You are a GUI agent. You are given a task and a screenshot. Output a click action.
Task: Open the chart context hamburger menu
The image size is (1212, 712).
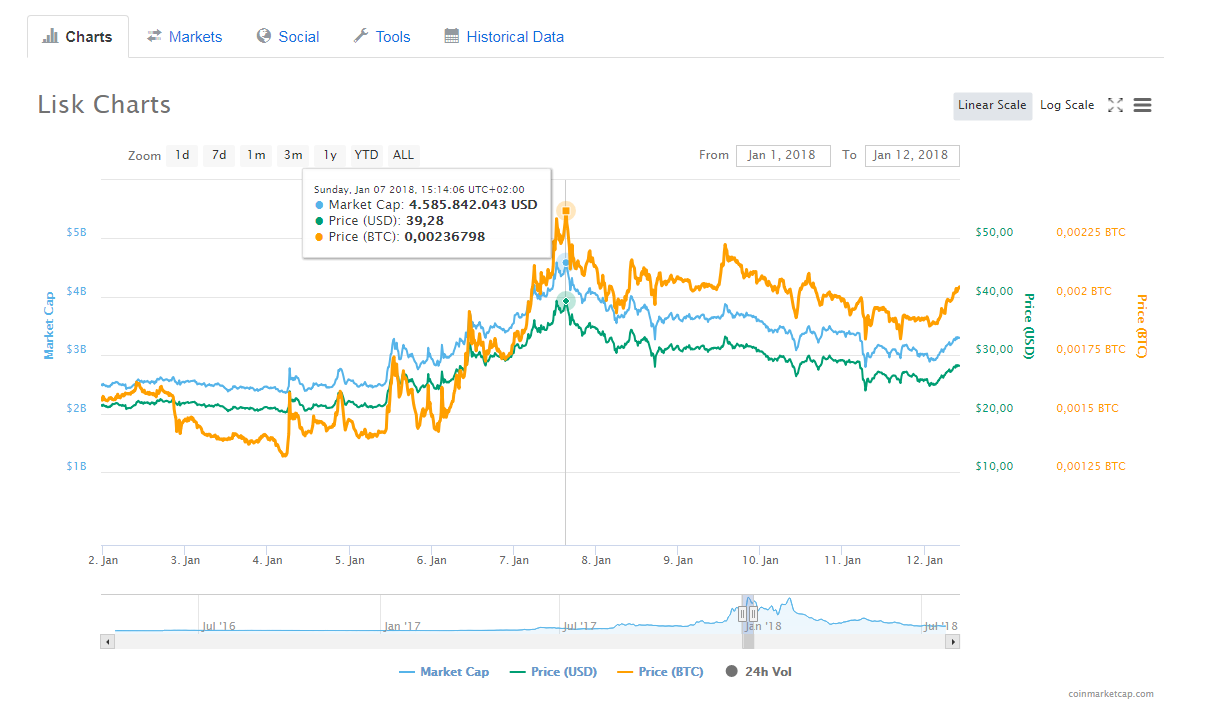(x=1143, y=105)
